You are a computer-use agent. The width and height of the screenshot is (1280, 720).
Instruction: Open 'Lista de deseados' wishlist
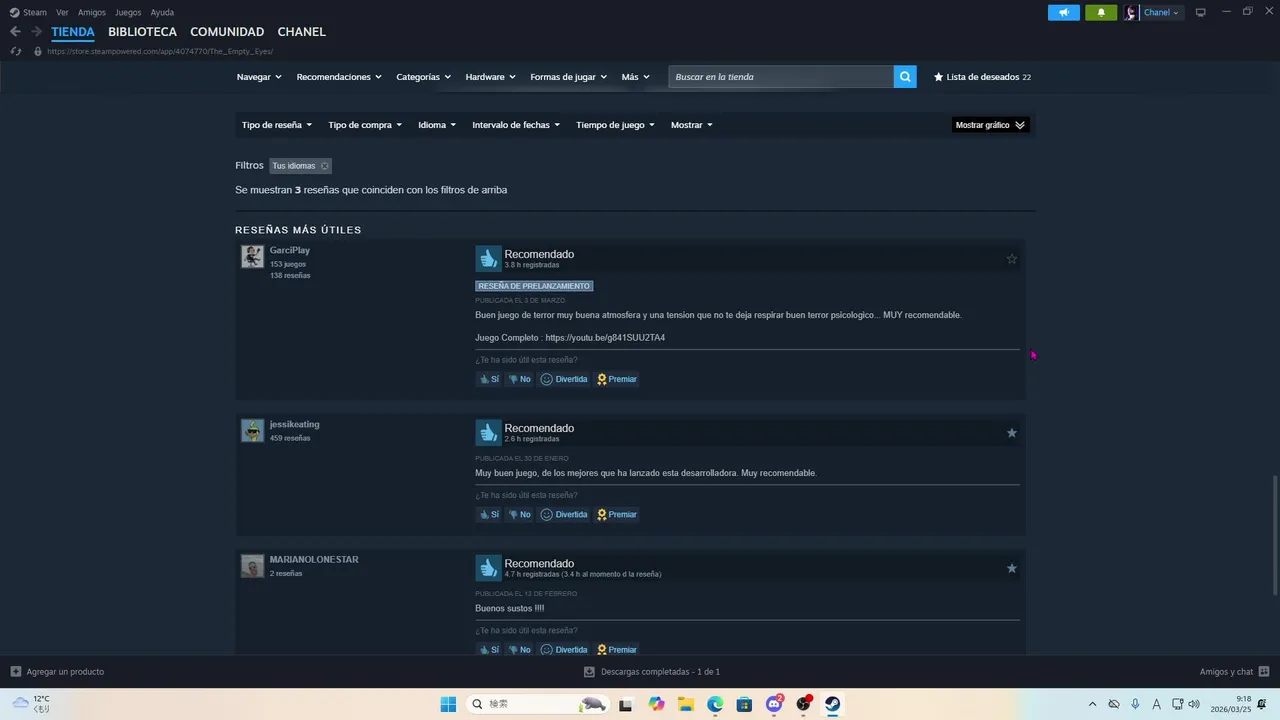(x=982, y=77)
